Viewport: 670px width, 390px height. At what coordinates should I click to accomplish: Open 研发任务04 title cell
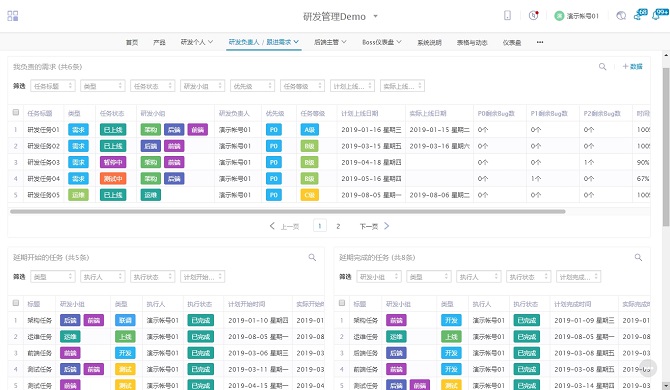coord(43,179)
